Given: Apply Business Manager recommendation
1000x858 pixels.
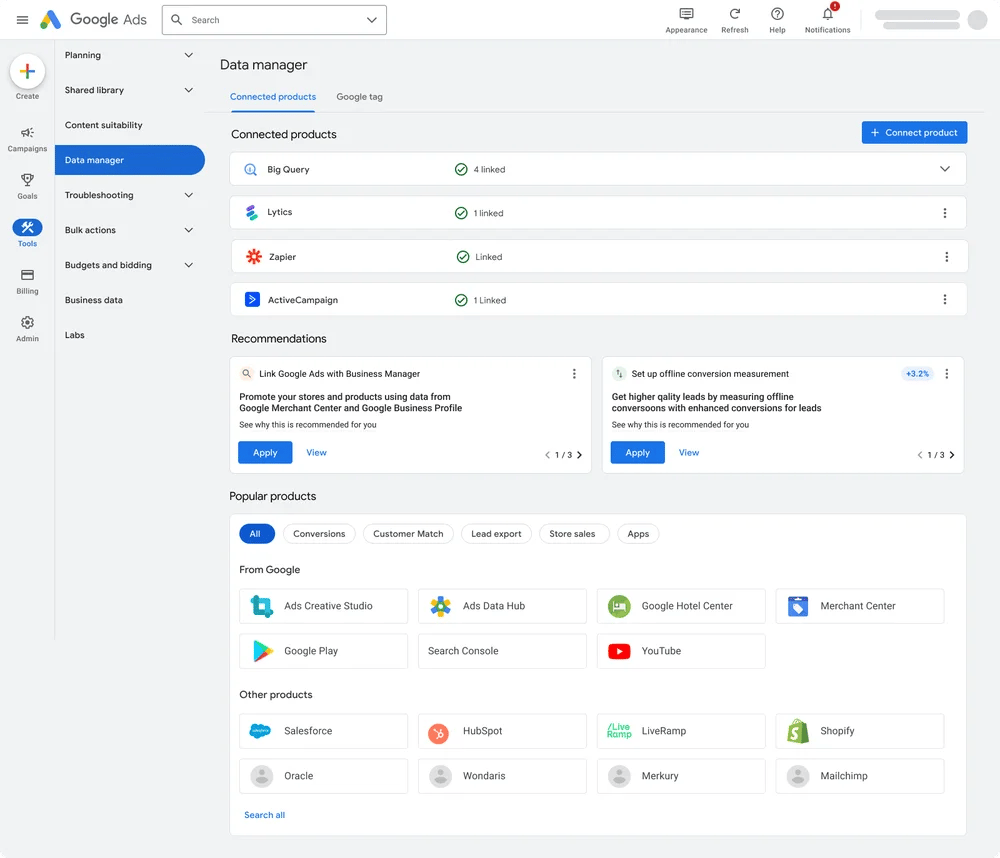Looking at the screenshot, I should click(x=265, y=452).
